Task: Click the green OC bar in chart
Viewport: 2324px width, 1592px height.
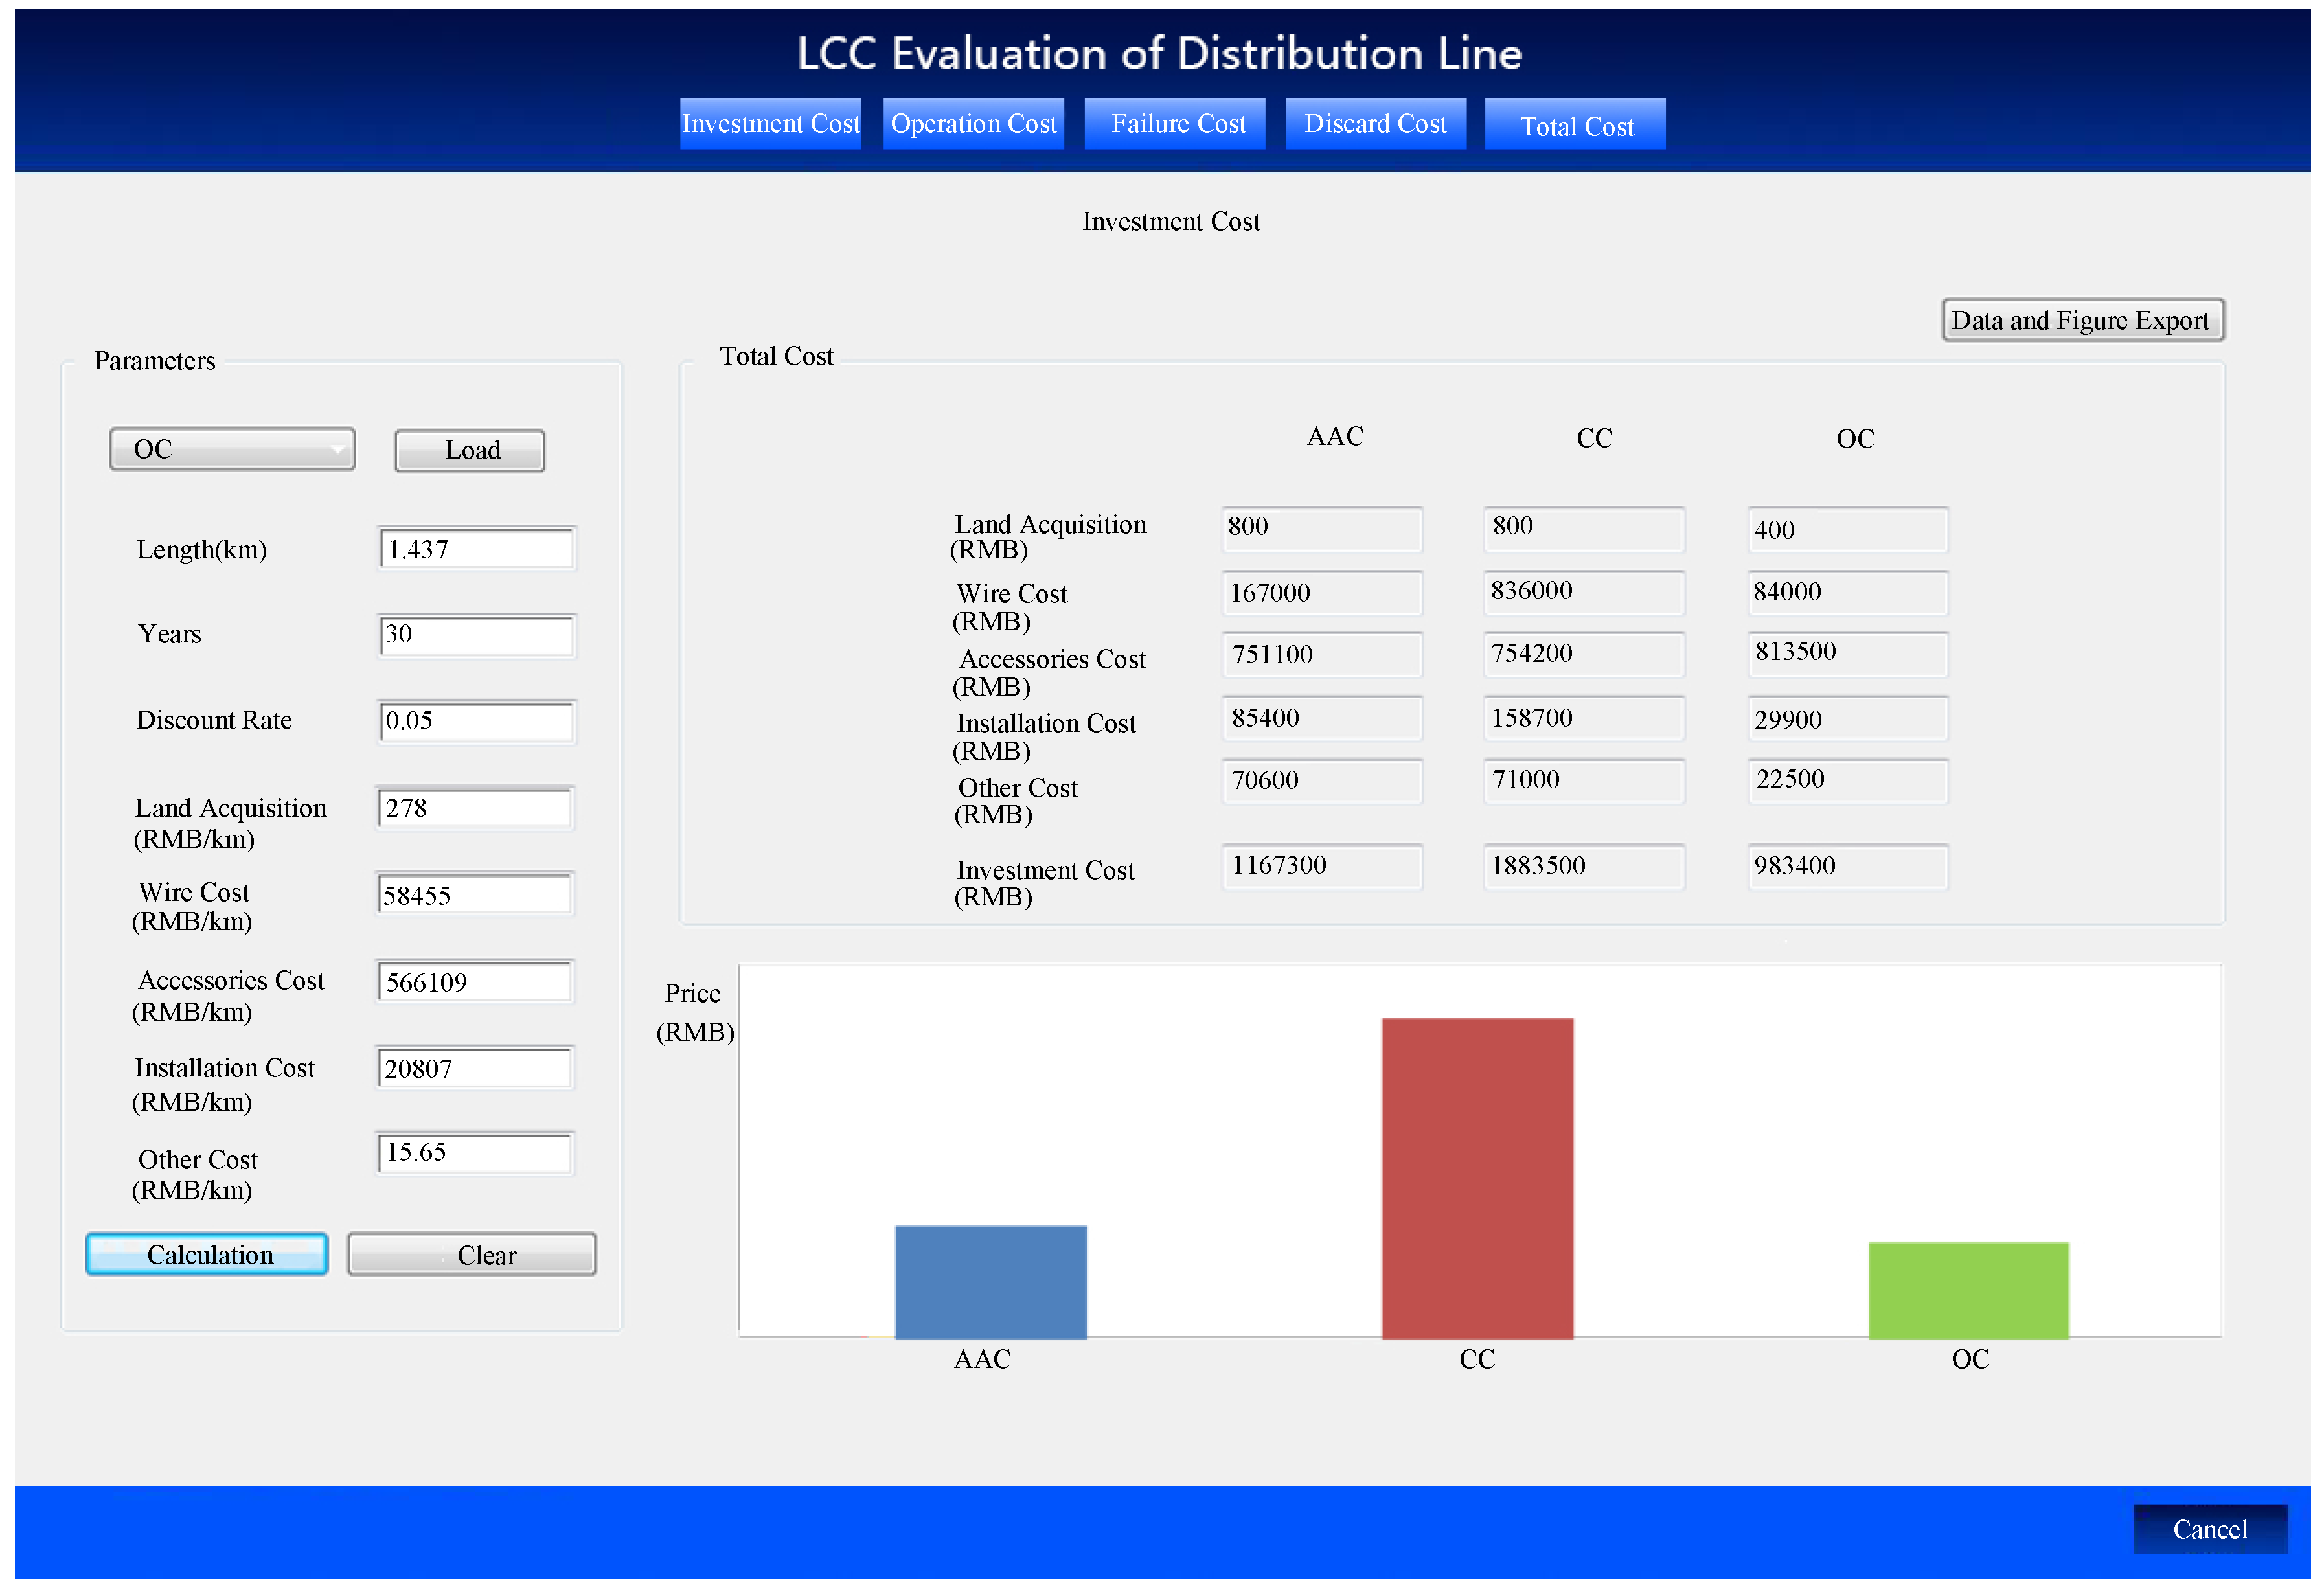Action: (x=1968, y=1290)
